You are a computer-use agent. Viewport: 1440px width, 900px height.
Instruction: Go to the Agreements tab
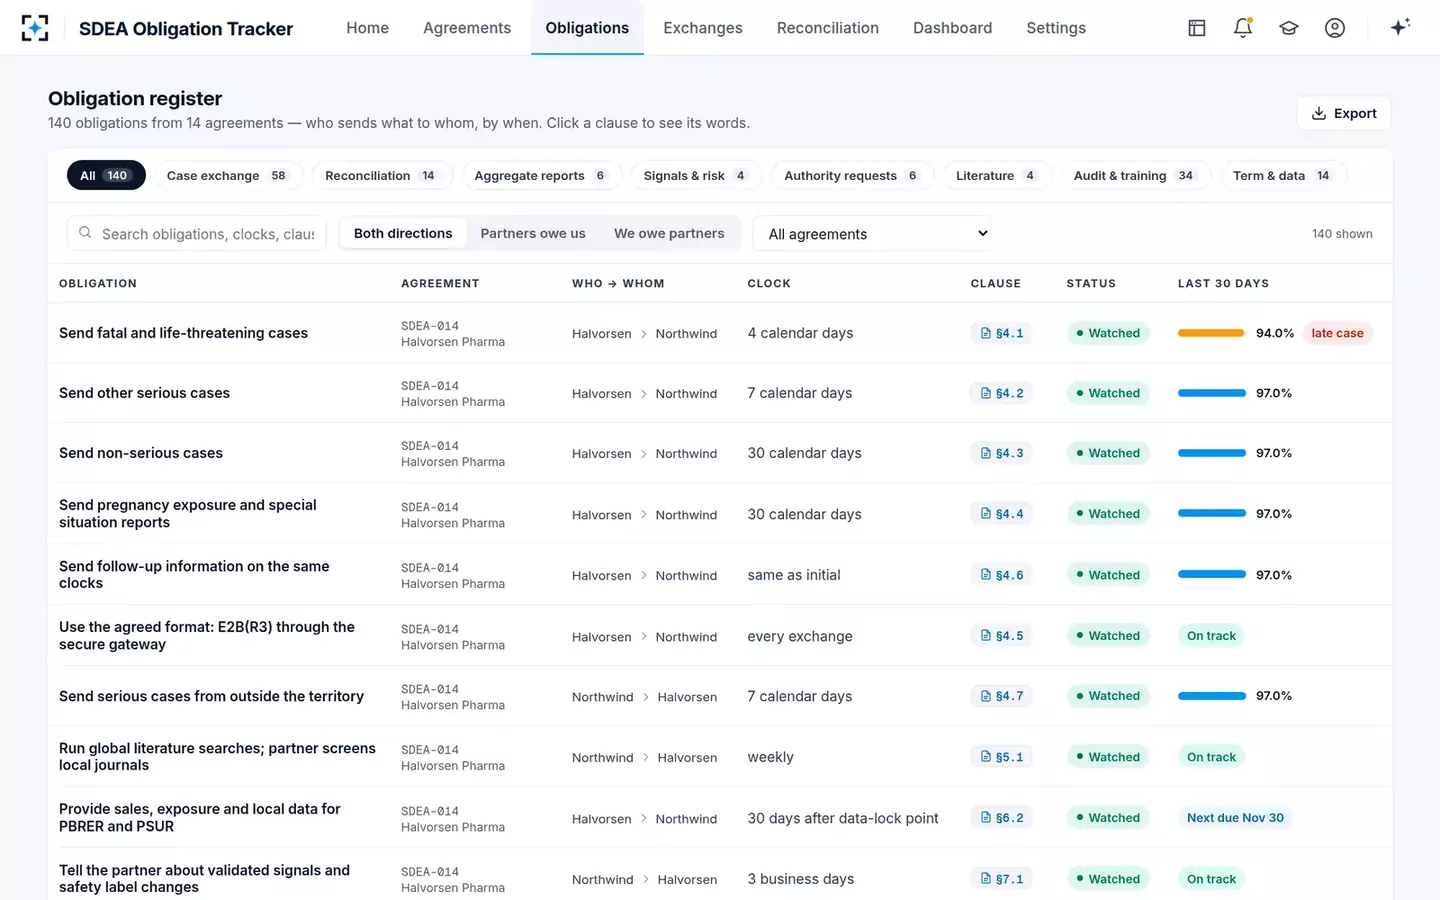pos(467,28)
